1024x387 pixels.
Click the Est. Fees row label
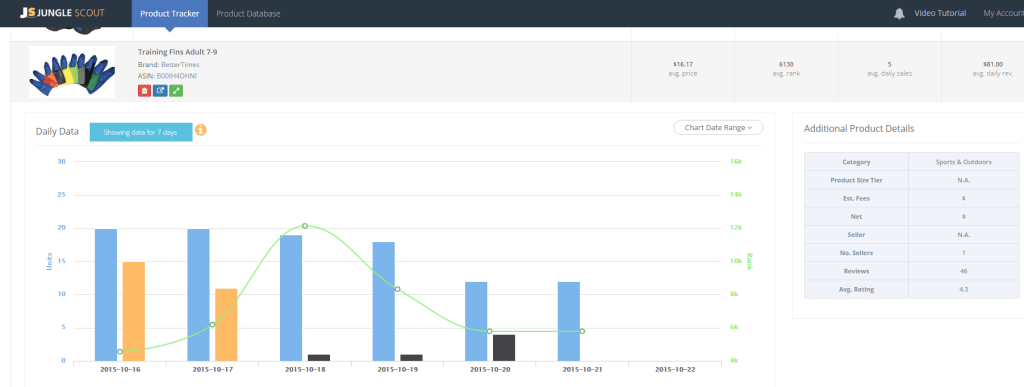pyautogui.click(x=856, y=198)
